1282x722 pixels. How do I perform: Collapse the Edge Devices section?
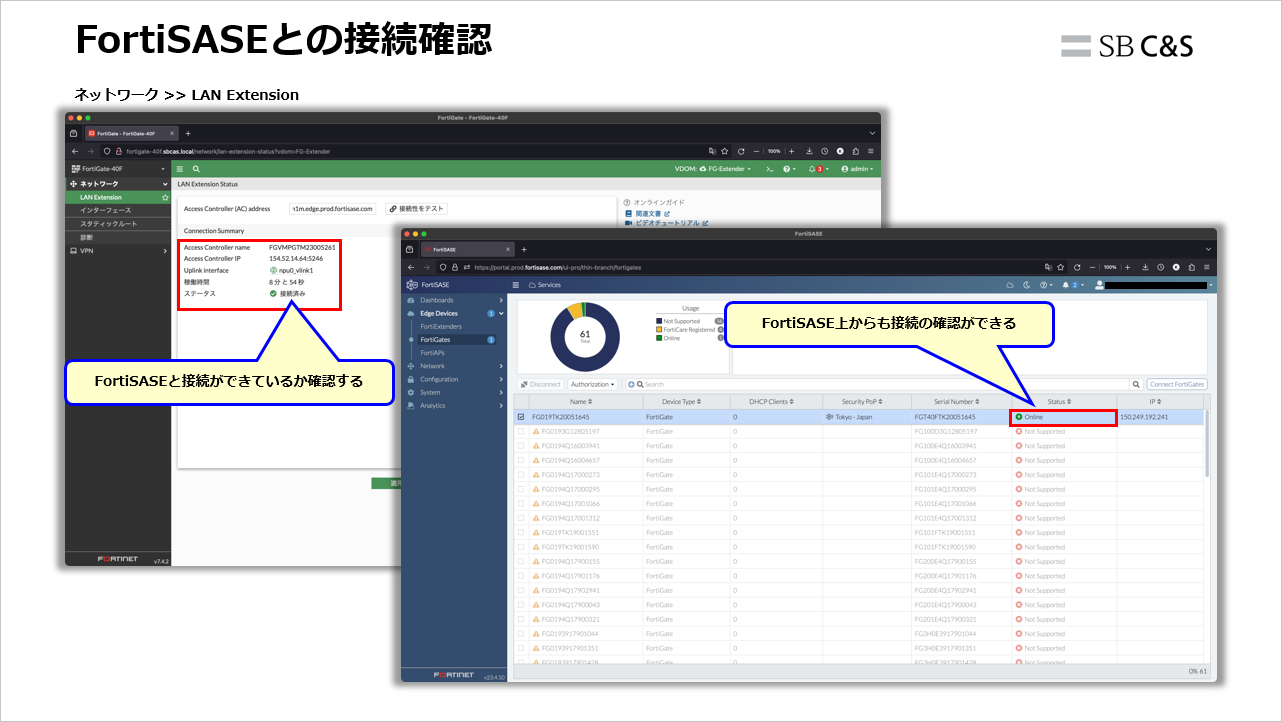pyautogui.click(x=501, y=313)
